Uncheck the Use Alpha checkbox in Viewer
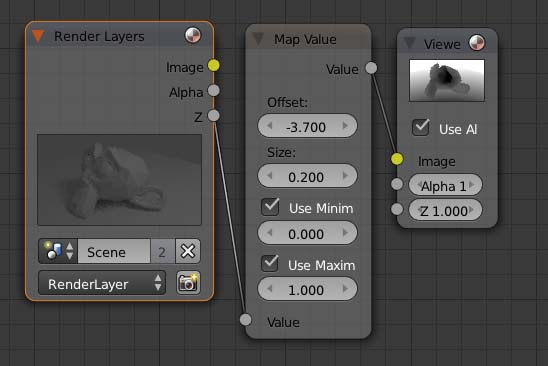Screen dimensions: 548x366 click(x=421, y=127)
